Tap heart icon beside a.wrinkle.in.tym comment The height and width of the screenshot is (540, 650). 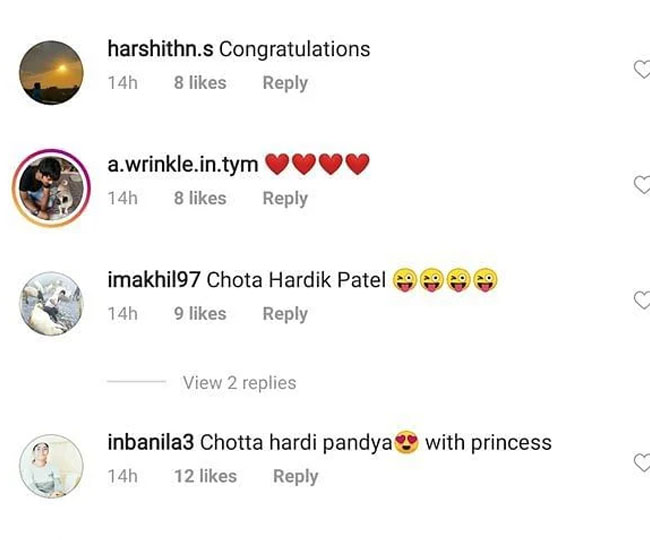click(643, 184)
